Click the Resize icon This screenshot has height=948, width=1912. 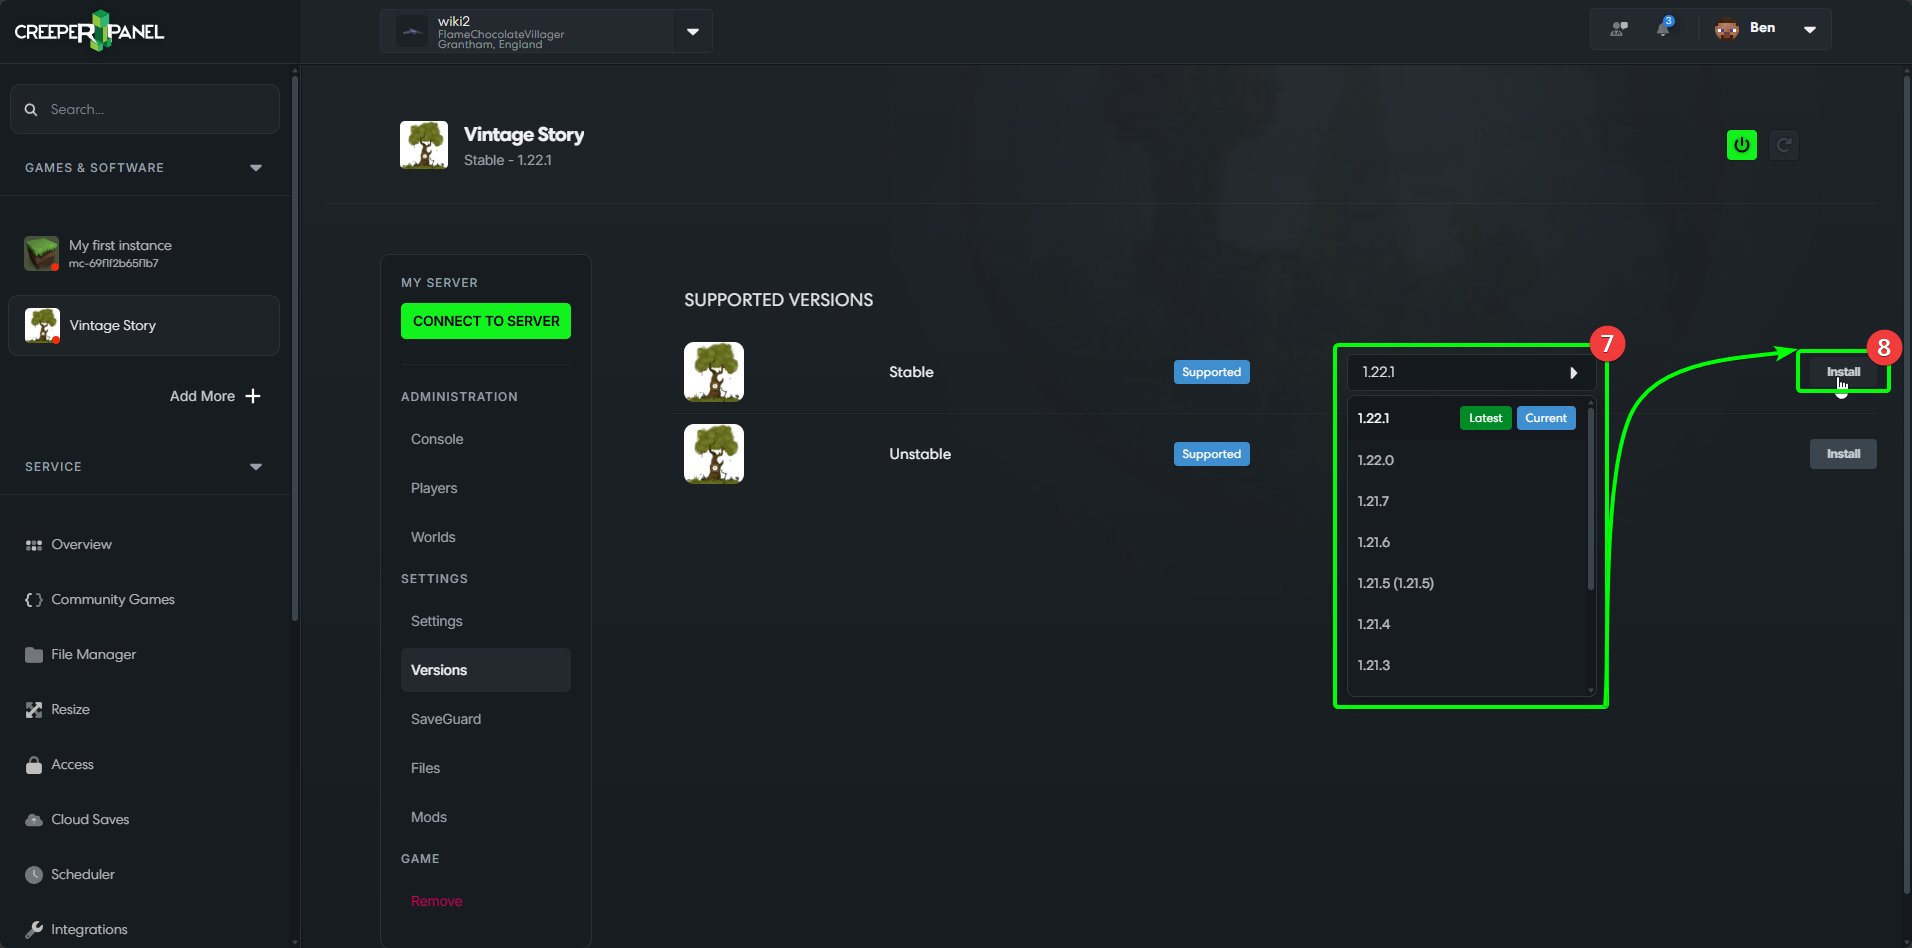[x=34, y=710]
